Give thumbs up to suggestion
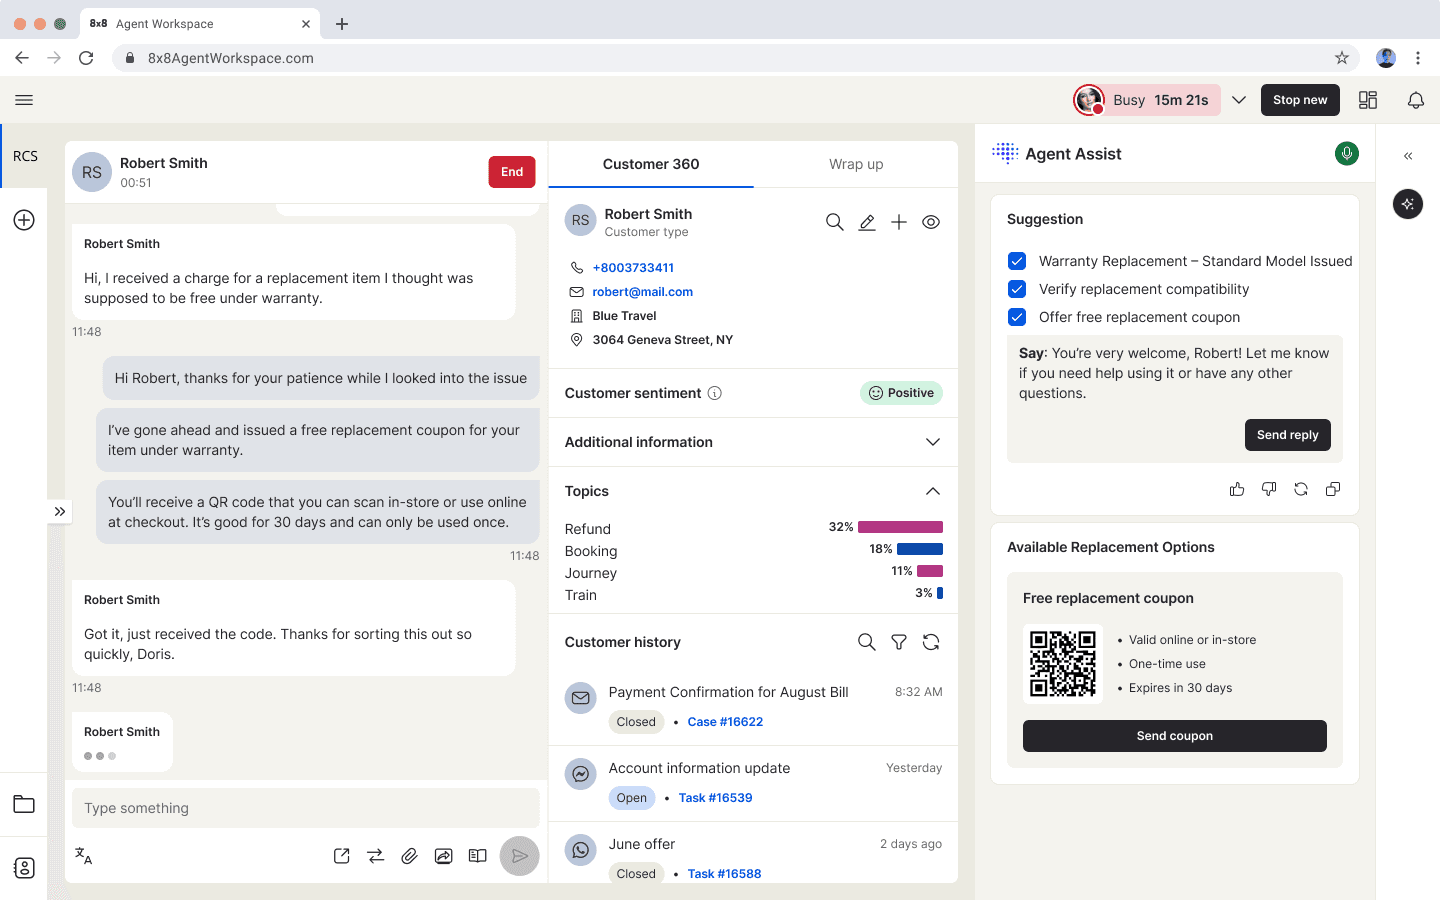The image size is (1440, 900). pos(1237,489)
